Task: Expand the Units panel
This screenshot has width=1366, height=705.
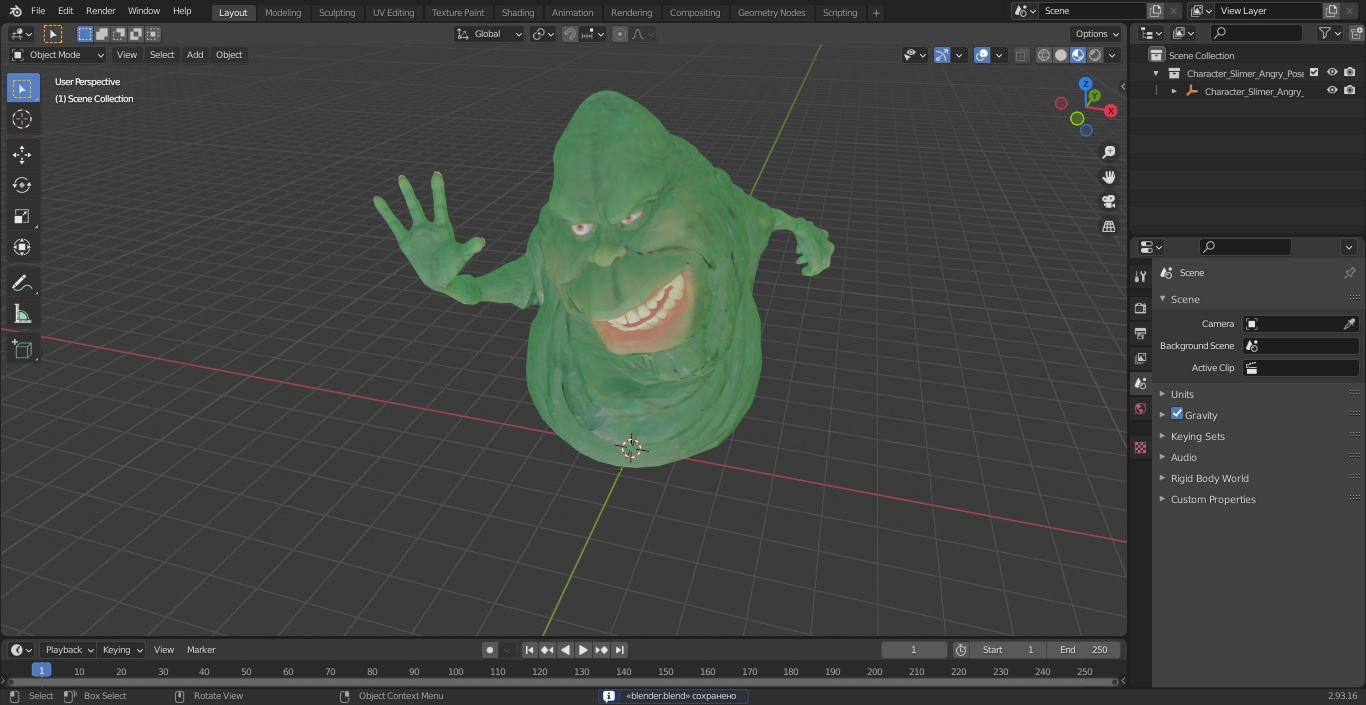Action: (1182, 394)
